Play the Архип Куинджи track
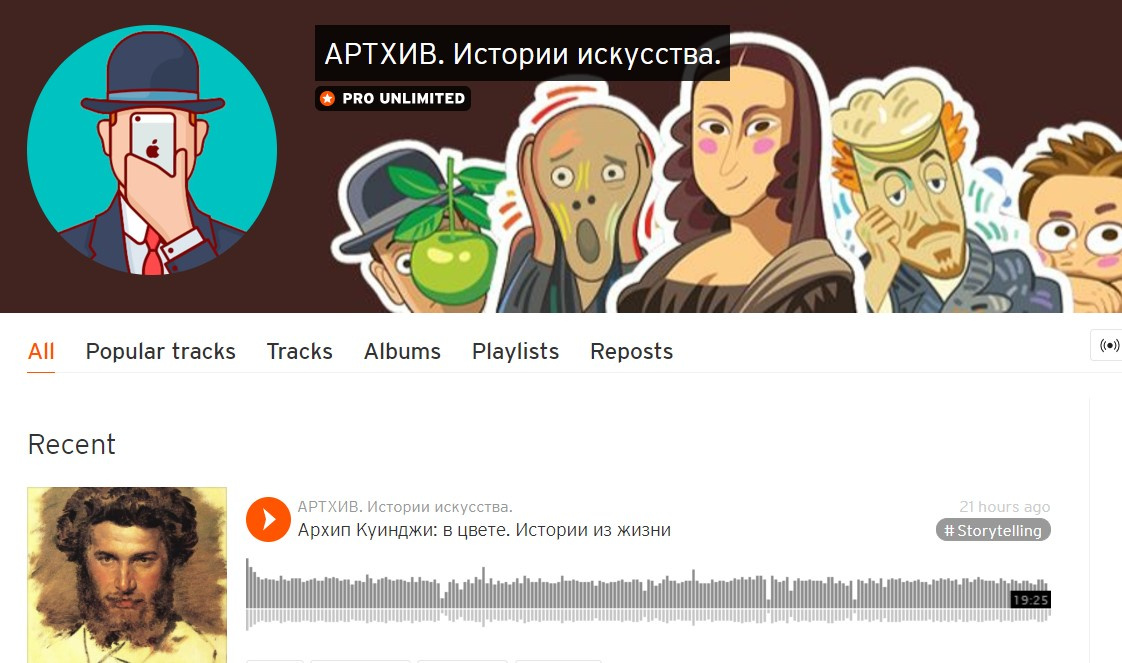The width and height of the screenshot is (1122, 663). click(268, 519)
